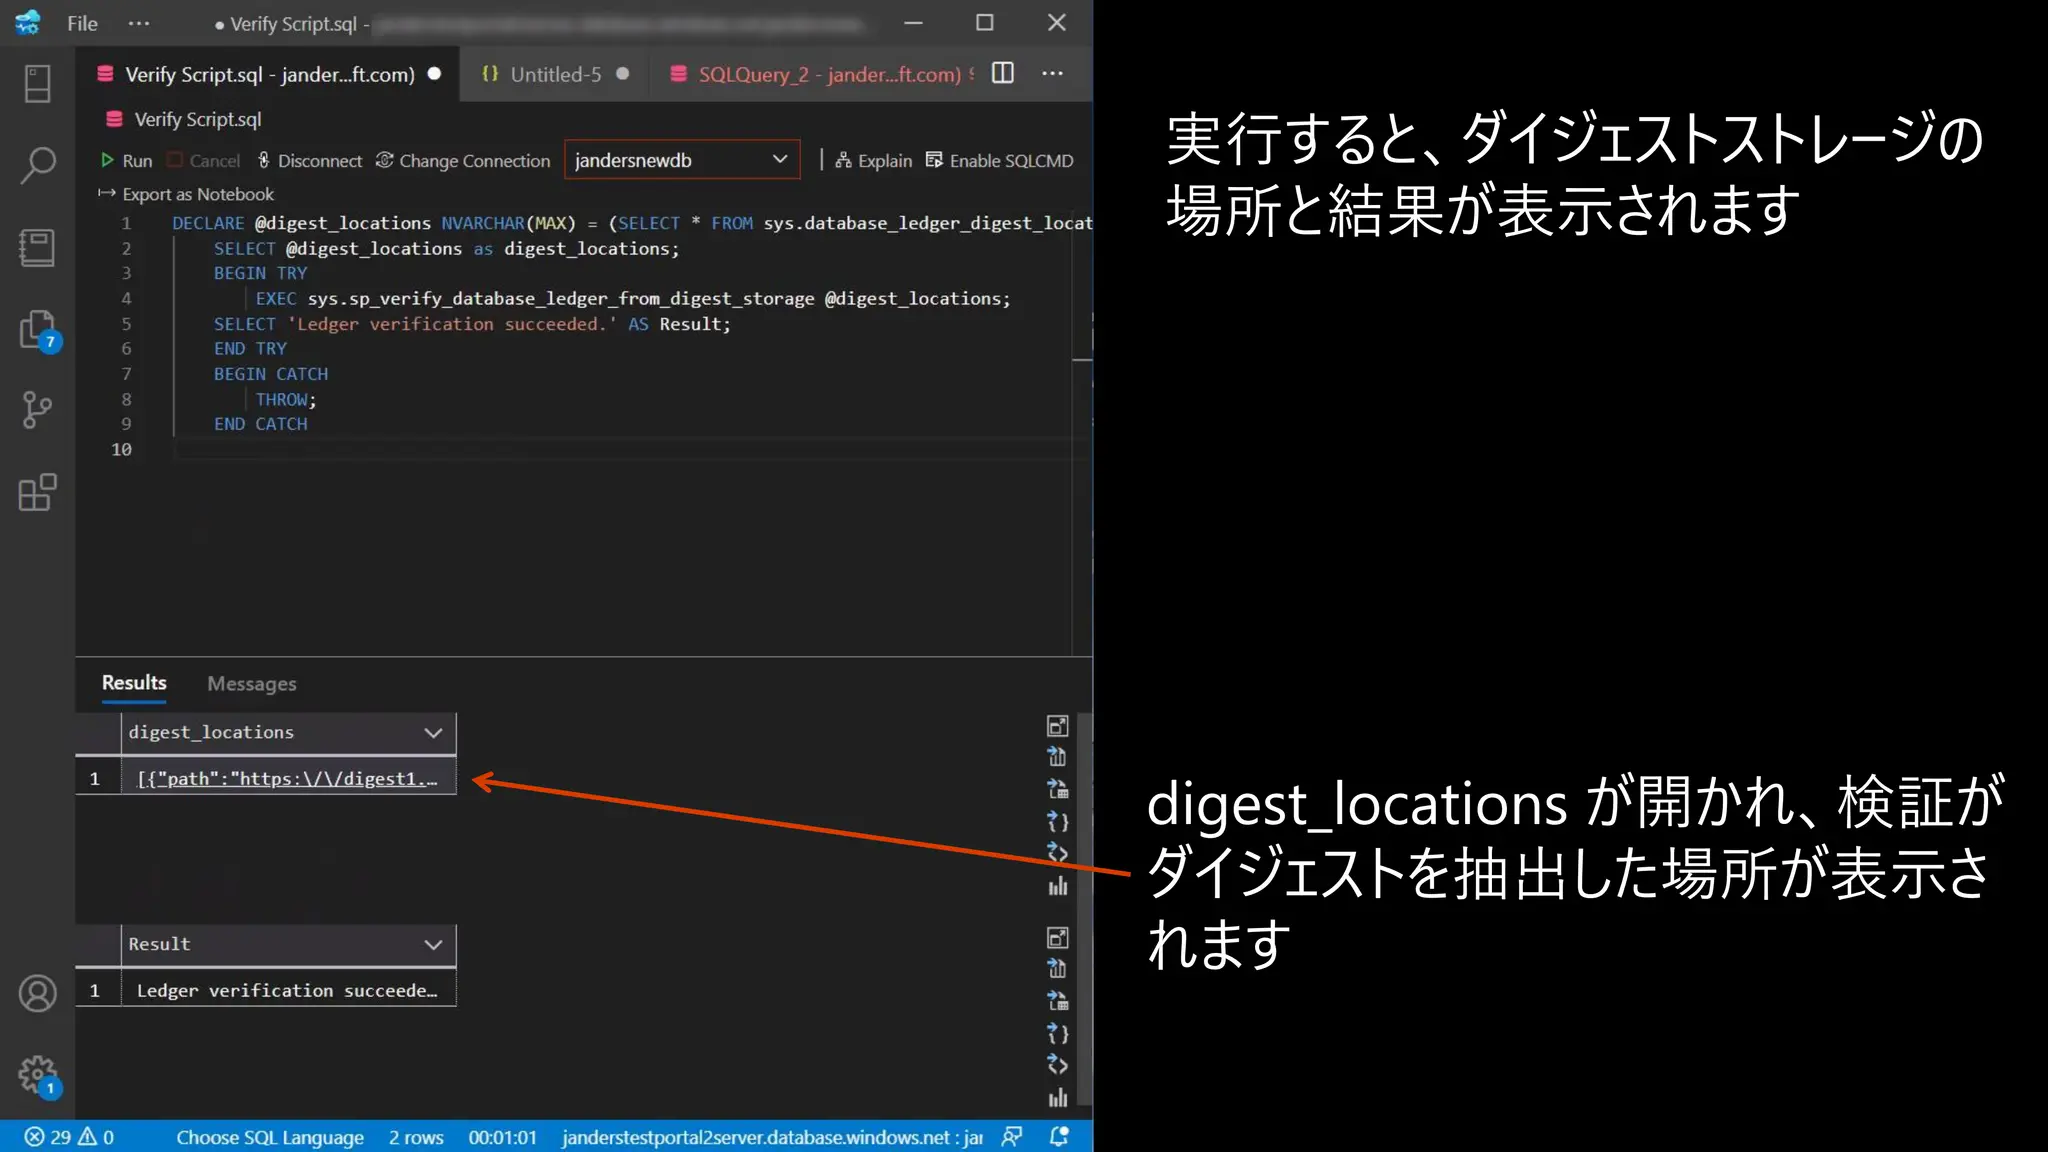Click the THROW; statement on line 8
The width and height of the screenshot is (2048, 1152).
(x=285, y=399)
